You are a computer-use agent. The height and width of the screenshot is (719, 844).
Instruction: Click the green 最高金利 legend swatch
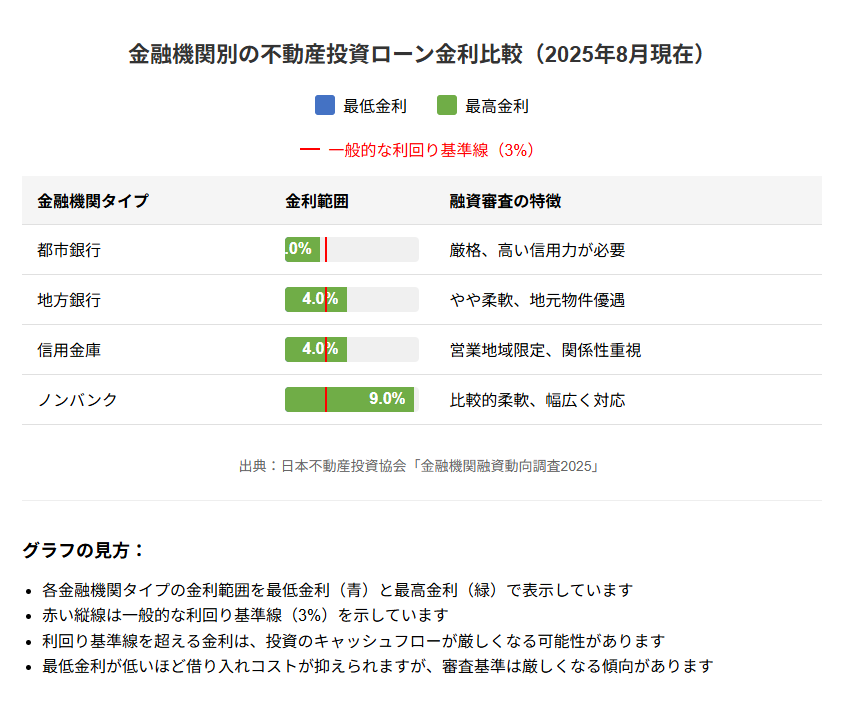click(x=447, y=105)
